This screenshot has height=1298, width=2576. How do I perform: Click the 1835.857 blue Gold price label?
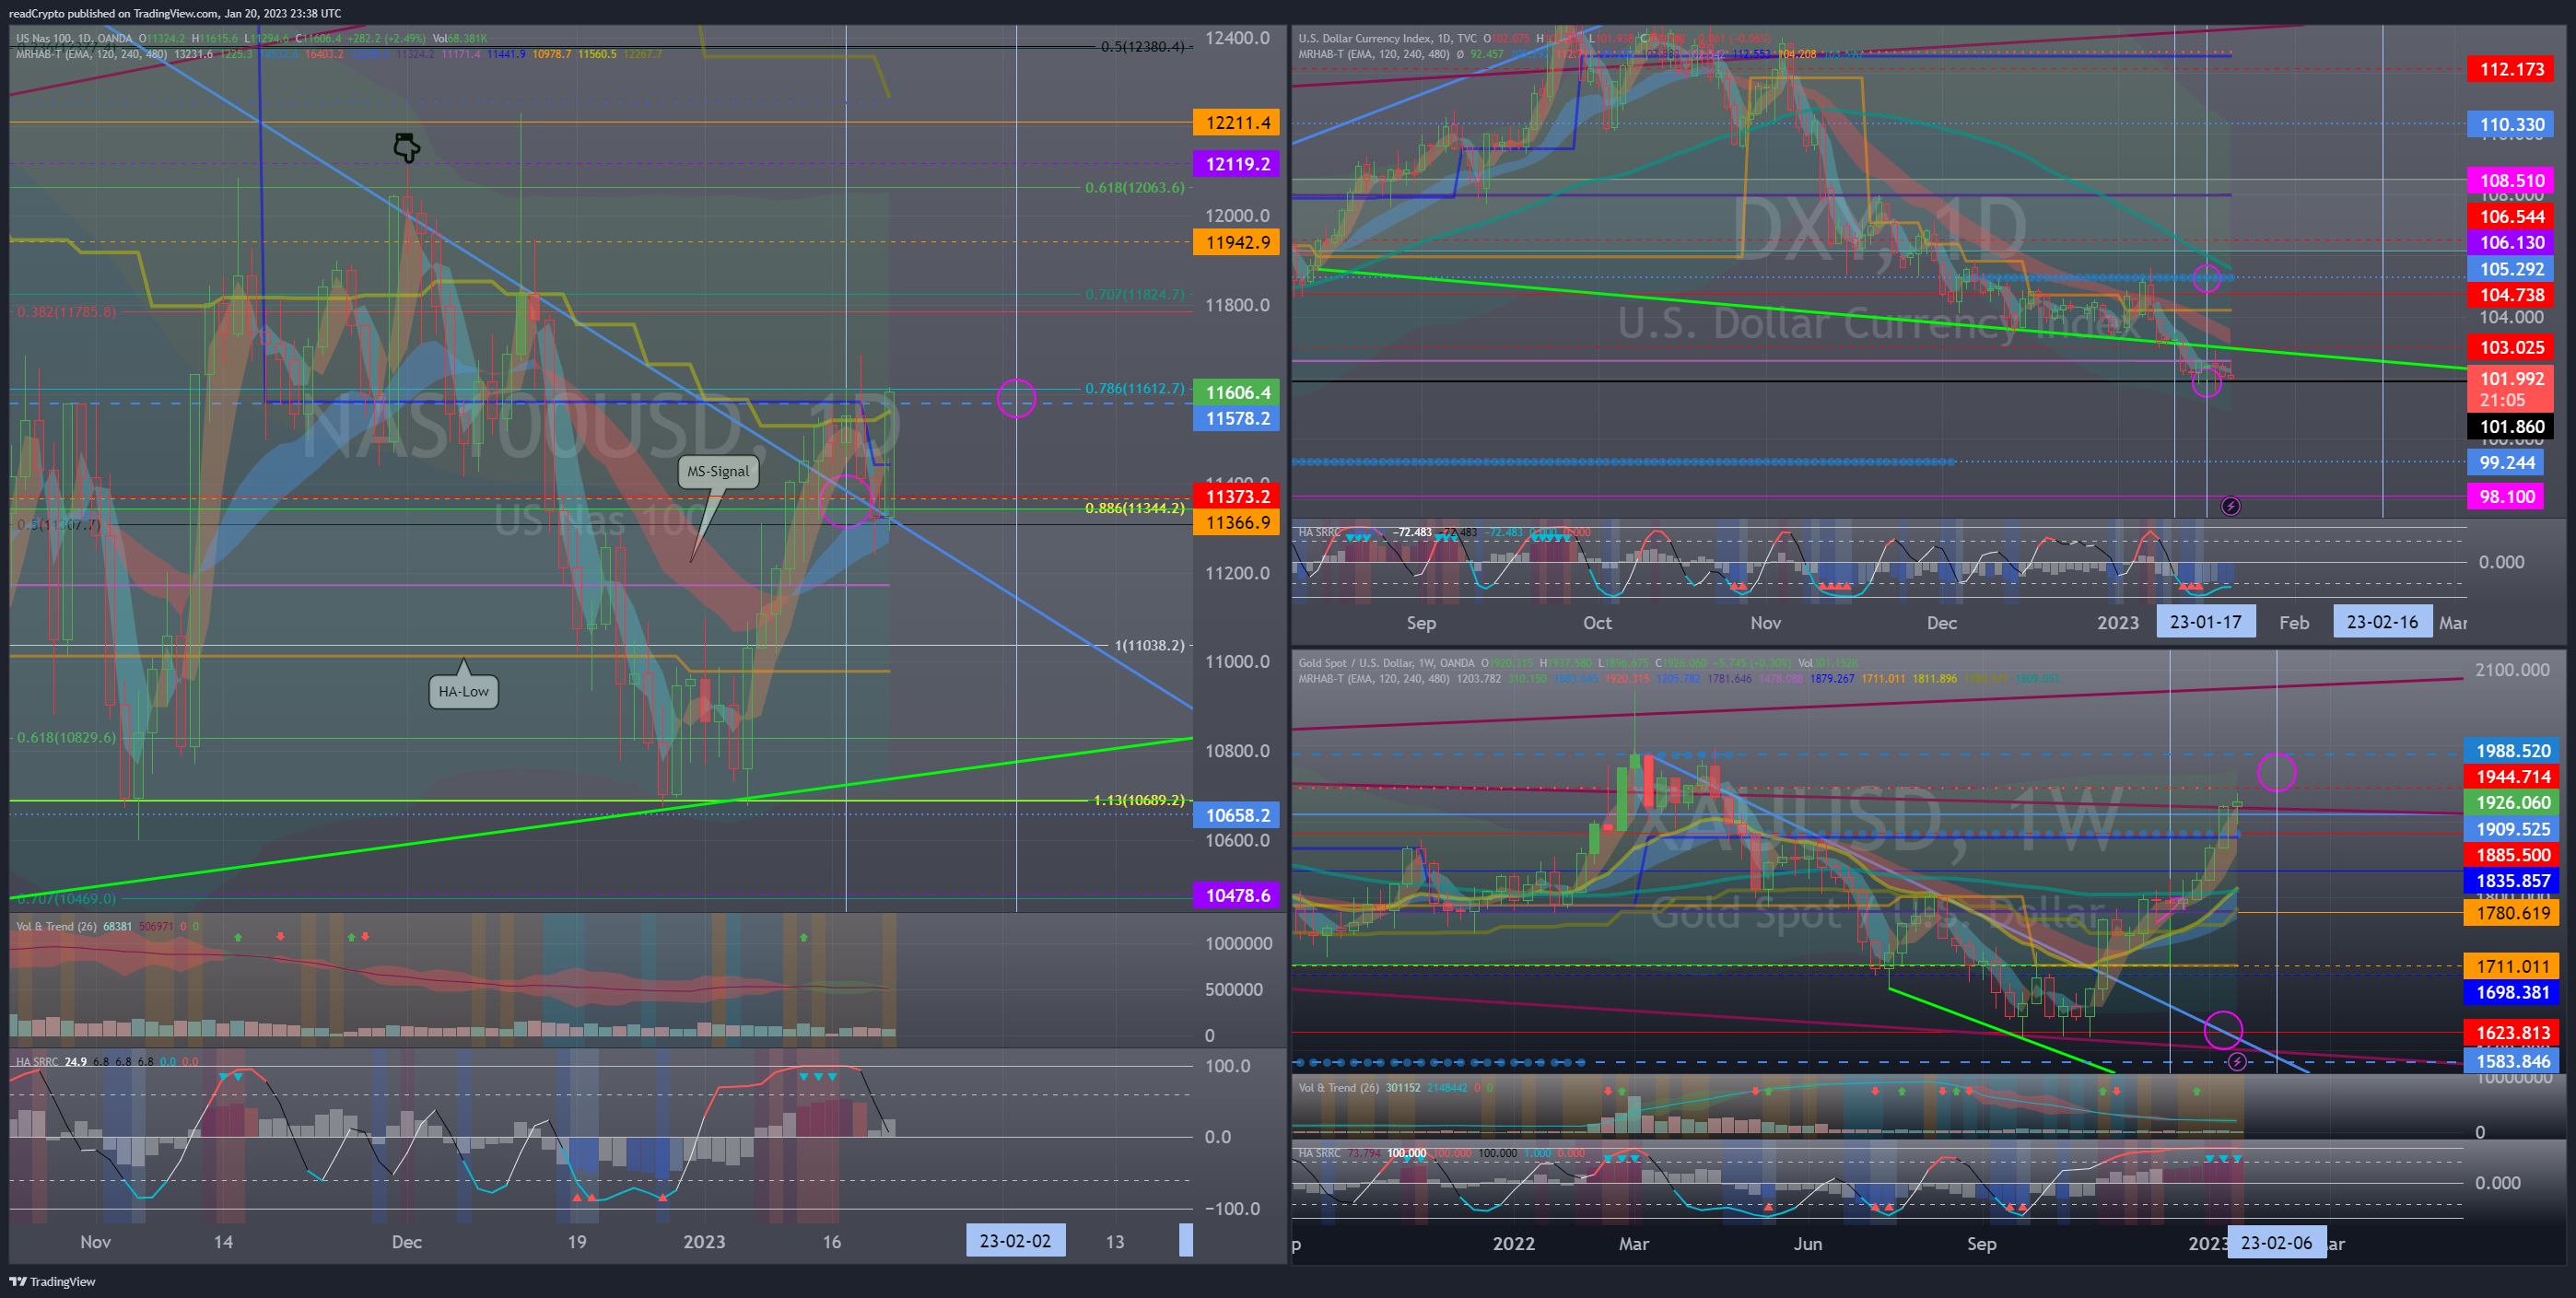tap(2512, 881)
